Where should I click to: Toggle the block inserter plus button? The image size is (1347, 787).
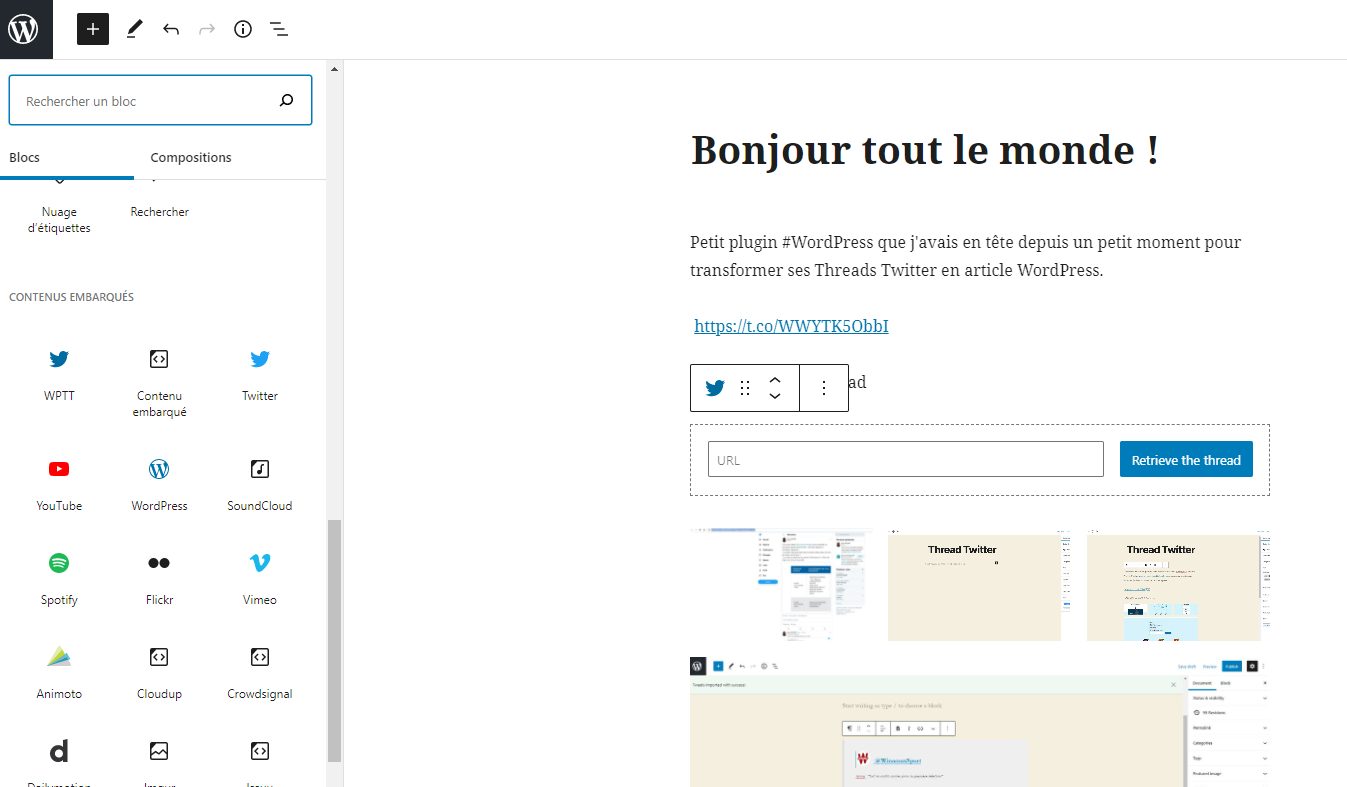pos(93,29)
